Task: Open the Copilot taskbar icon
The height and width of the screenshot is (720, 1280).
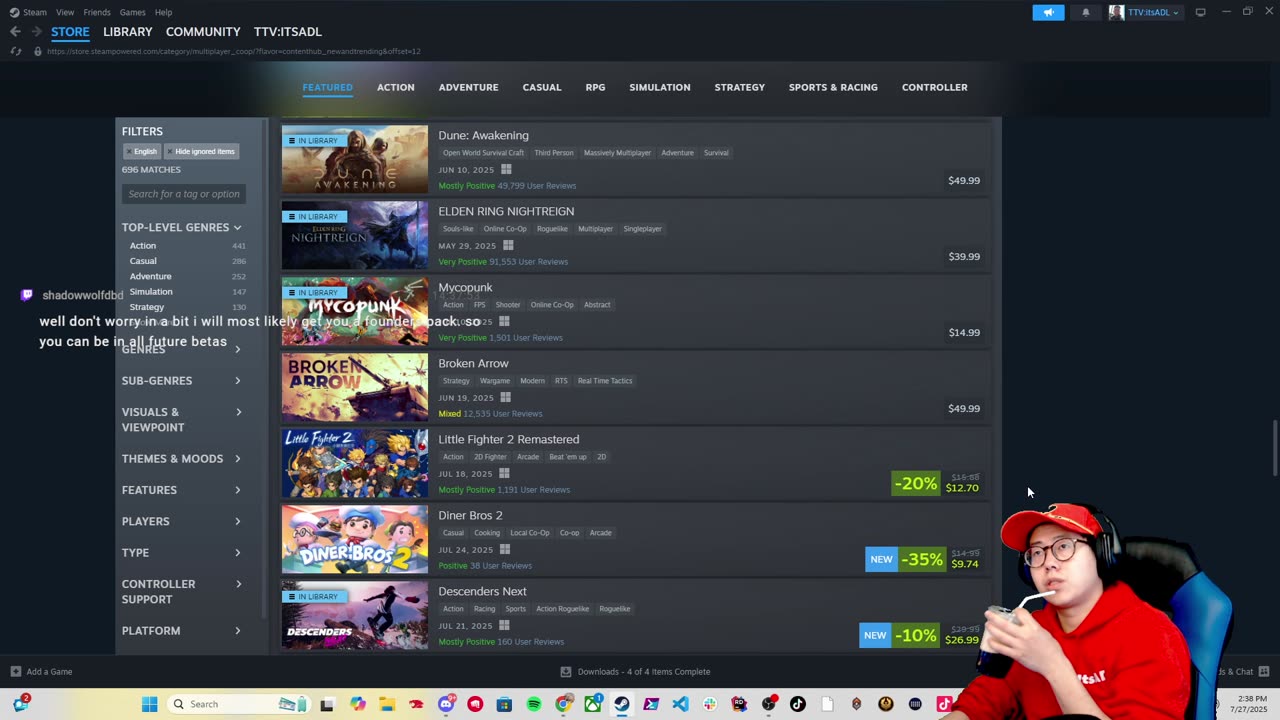Action: pyautogui.click(x=358, y=704)
